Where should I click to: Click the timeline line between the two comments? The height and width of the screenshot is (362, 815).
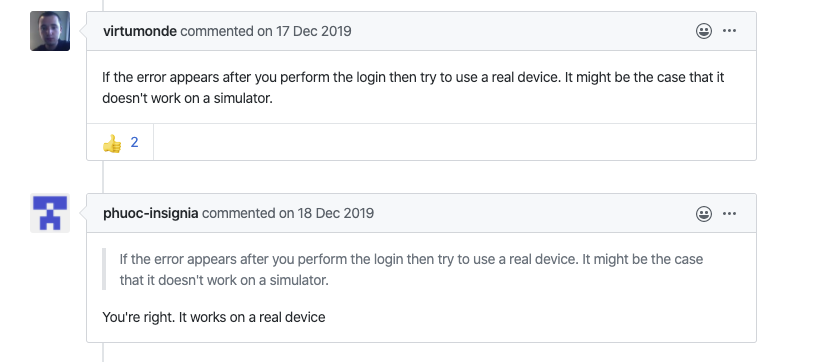103,177
